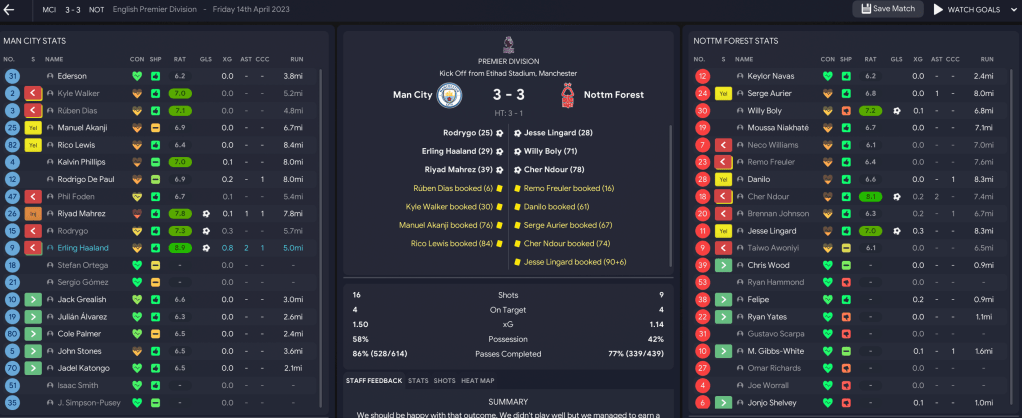
Task: Sort Man City stats by RAT column
Action: [180, 59]
